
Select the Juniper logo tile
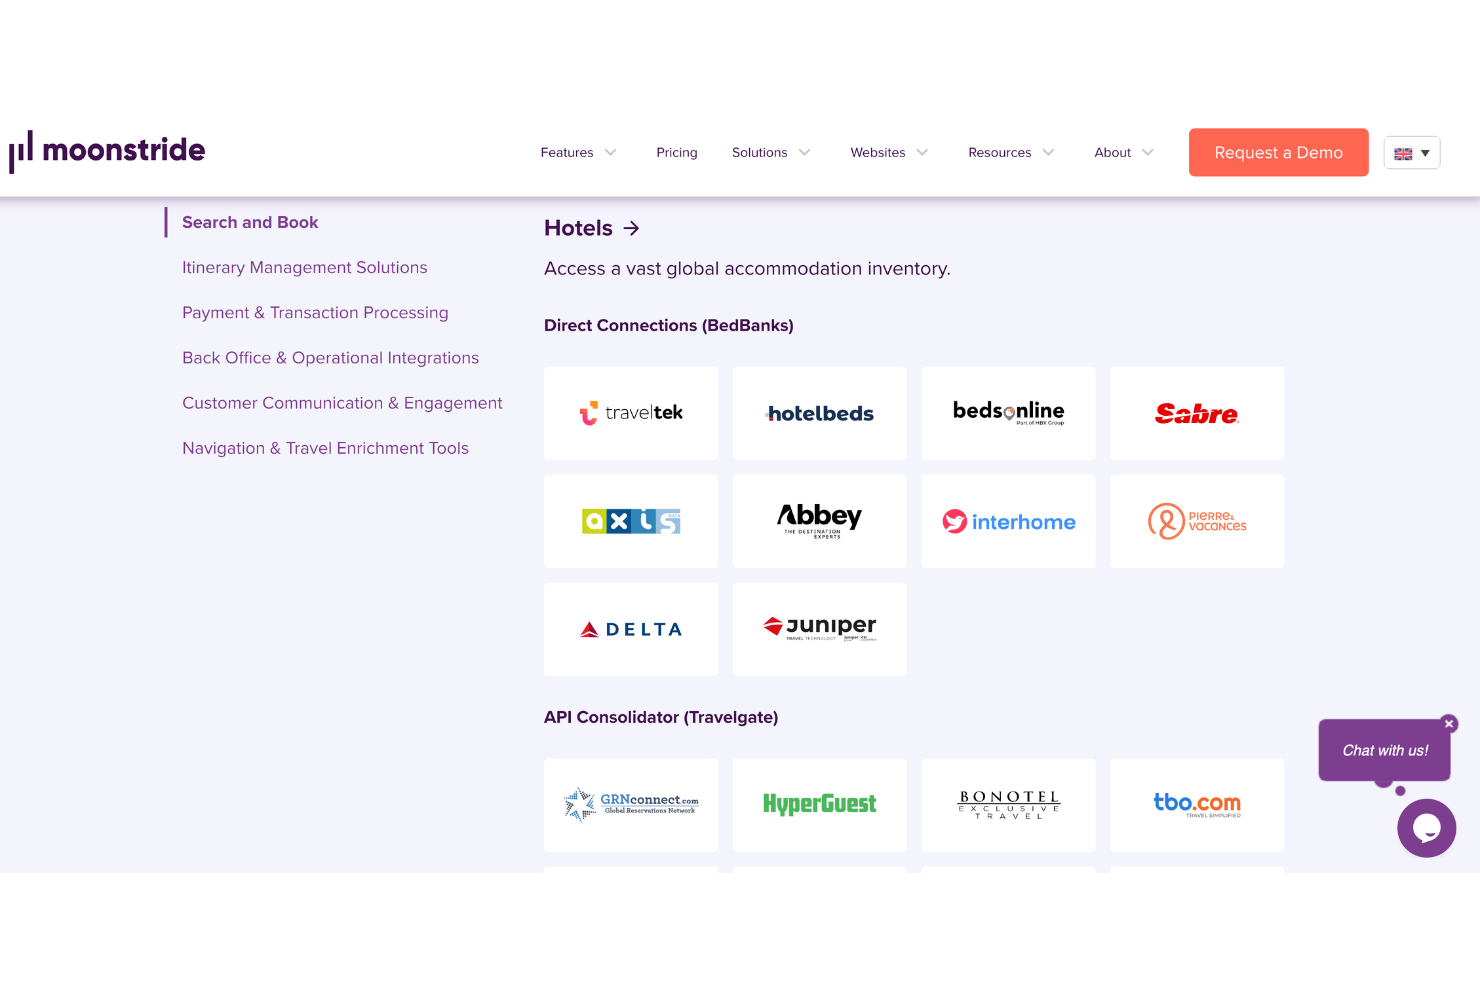(x=820, y=629)
